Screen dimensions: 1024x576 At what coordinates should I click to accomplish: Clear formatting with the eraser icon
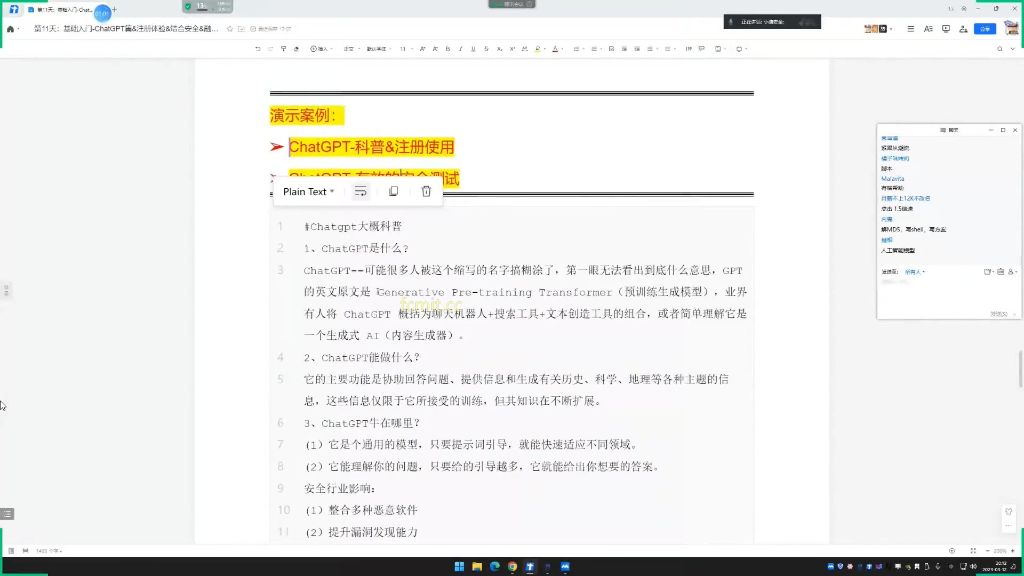(296, 49)
